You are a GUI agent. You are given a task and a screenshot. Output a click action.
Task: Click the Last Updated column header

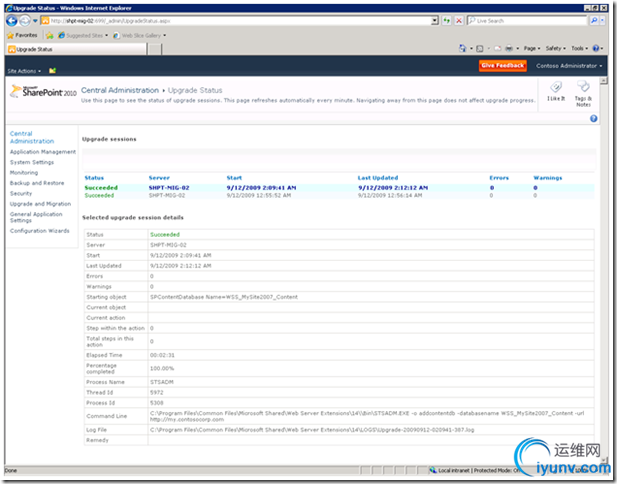(378, 178)
